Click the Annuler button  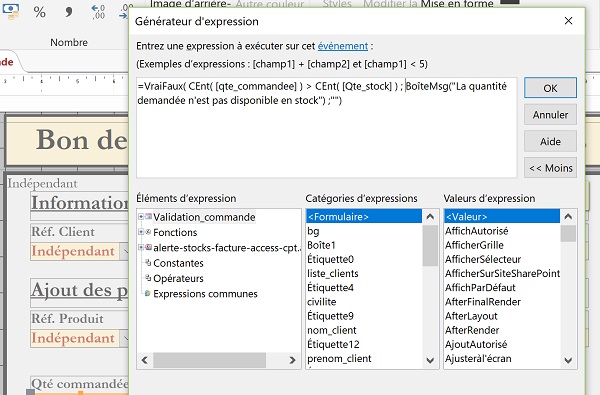tap(550, 114)
